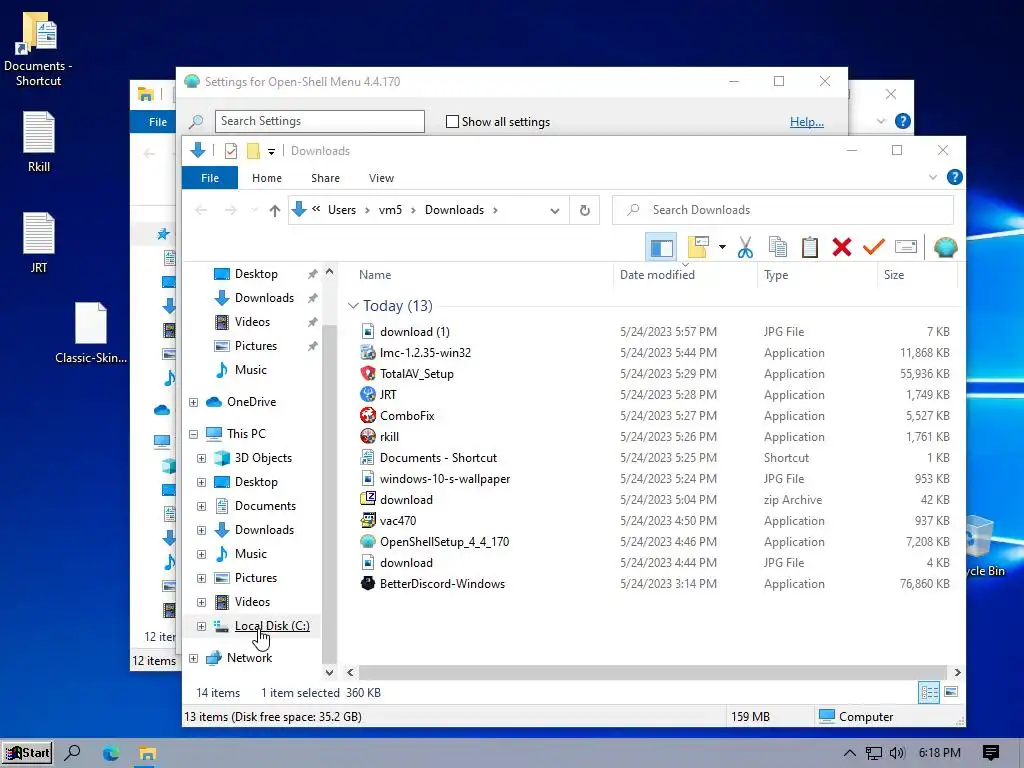Screen dimensions: 1024x768
Task: Open File tab in background Explorer window
Action: tap(155, 122)
